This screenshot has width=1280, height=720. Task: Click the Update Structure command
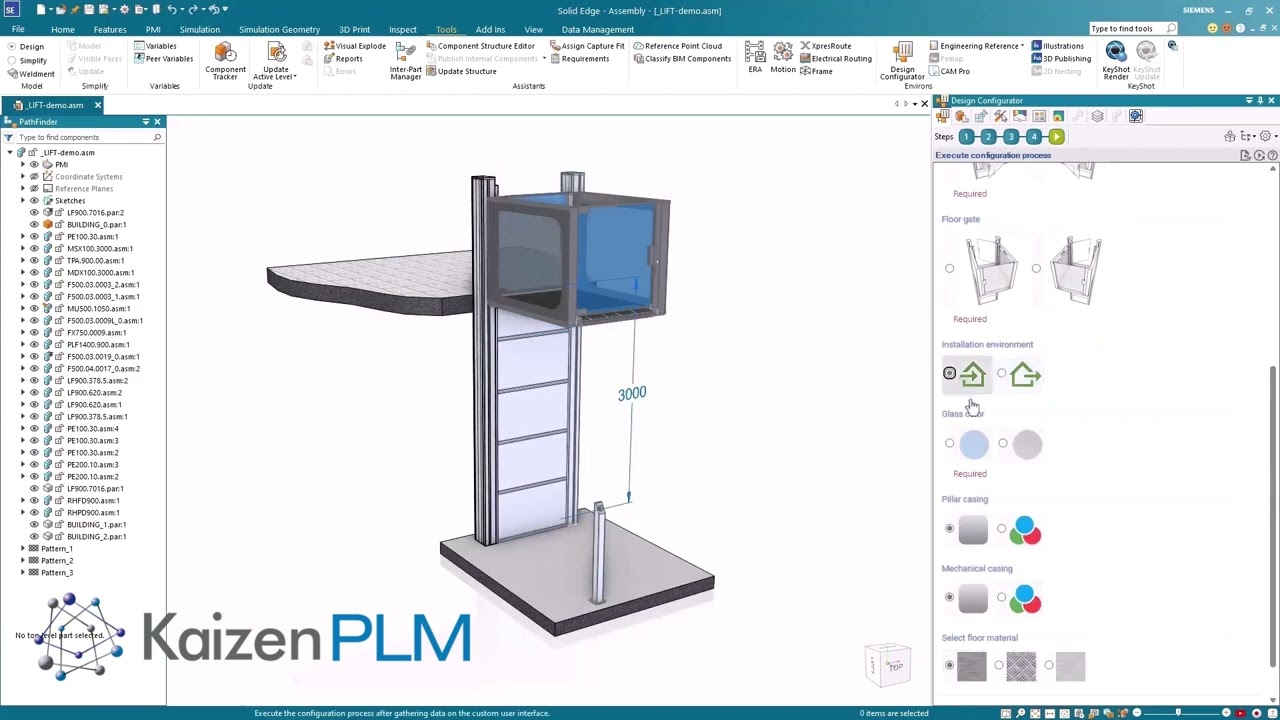point(460,72)
